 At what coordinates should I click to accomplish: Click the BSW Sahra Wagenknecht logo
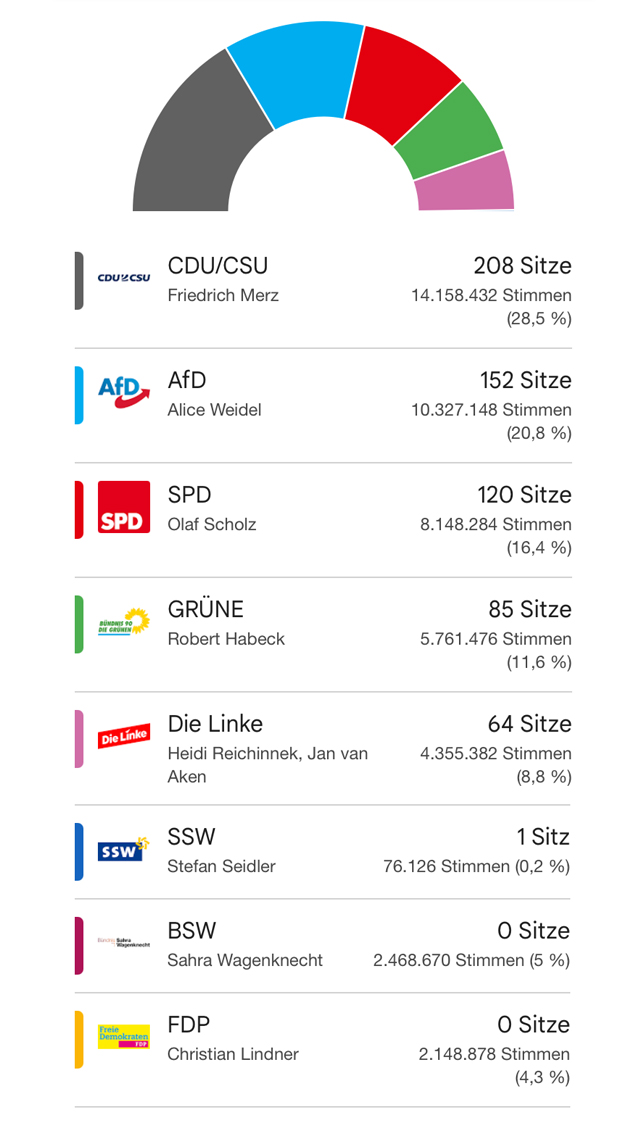point(123,944)
